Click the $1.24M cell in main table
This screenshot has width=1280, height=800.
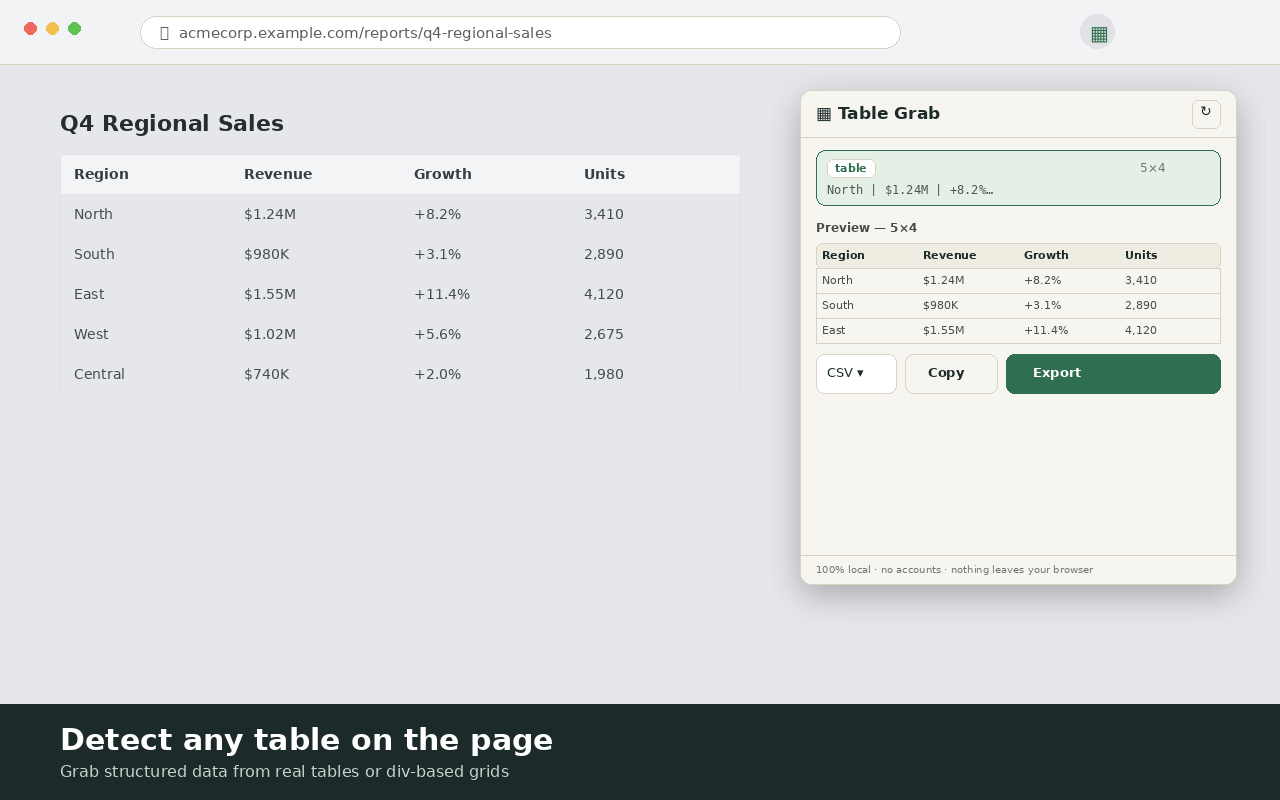click(x=270, y=214)
